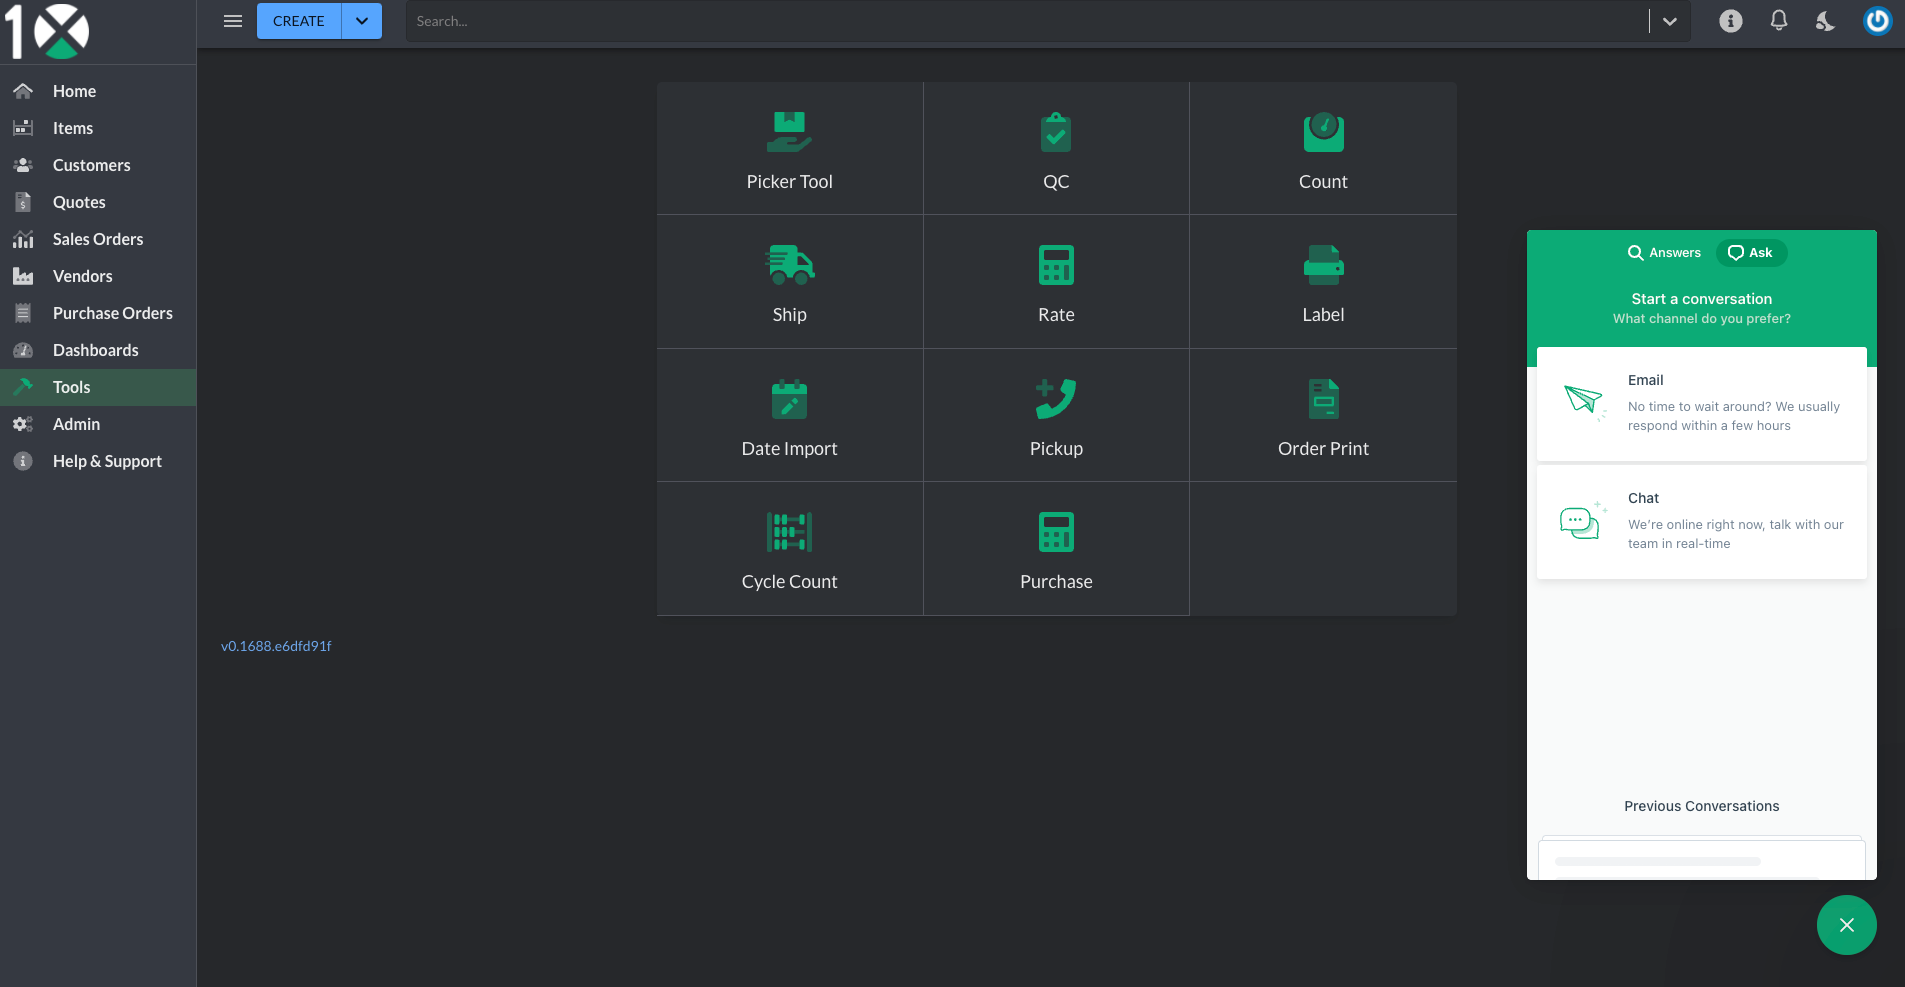
Task: Click the Pickup phone icon
Action: tap(1056, 400)
